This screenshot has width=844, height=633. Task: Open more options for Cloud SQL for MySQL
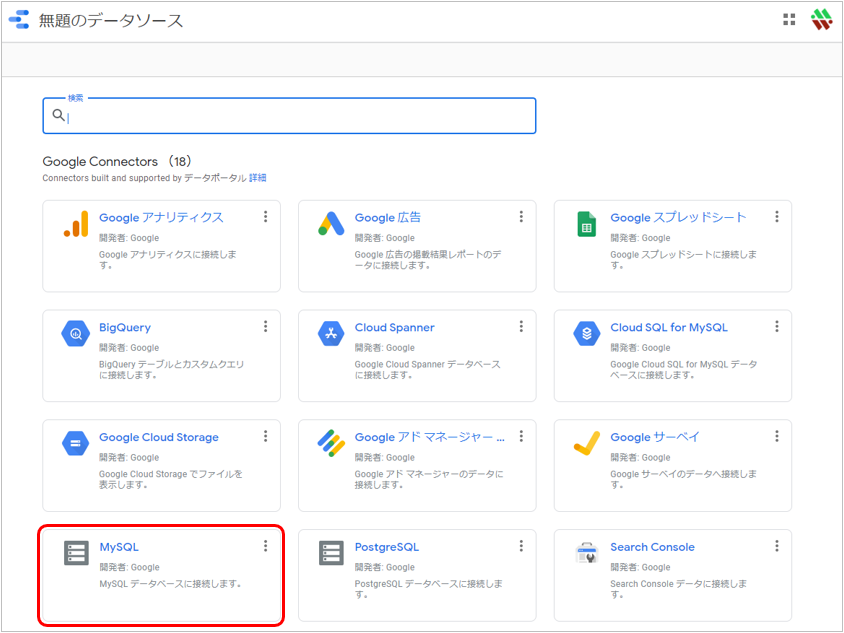(x=777, y=326)
